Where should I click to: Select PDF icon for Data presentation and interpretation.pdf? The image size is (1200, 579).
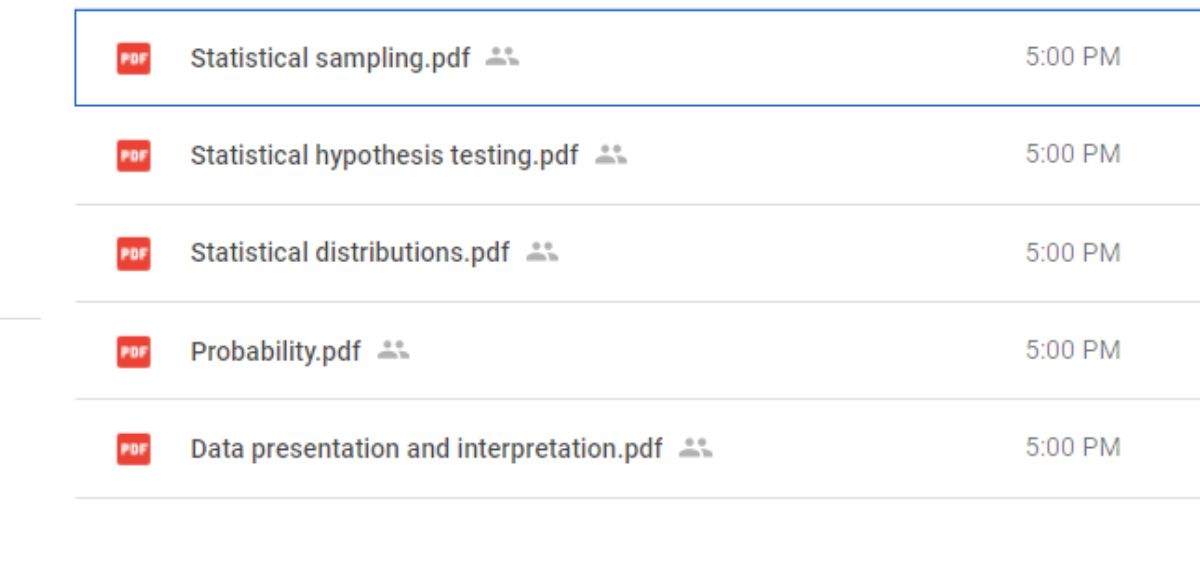[x=133, y=449]
